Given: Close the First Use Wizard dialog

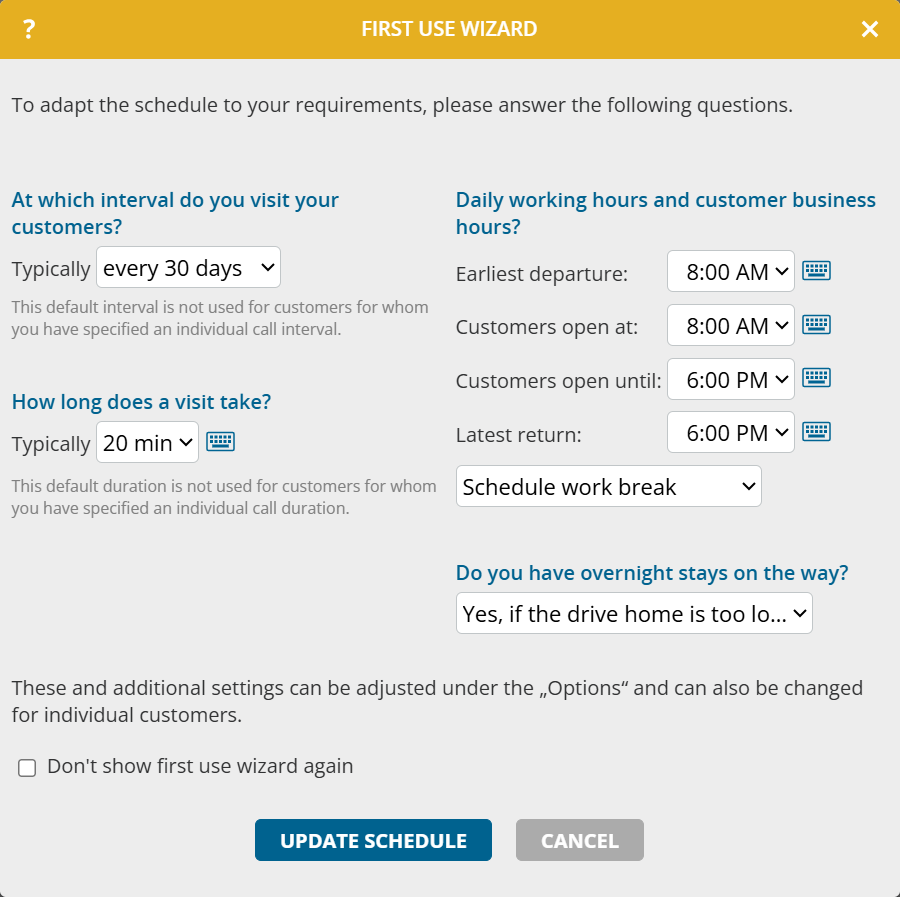Looking at the screenshot, I should (870, 29).
